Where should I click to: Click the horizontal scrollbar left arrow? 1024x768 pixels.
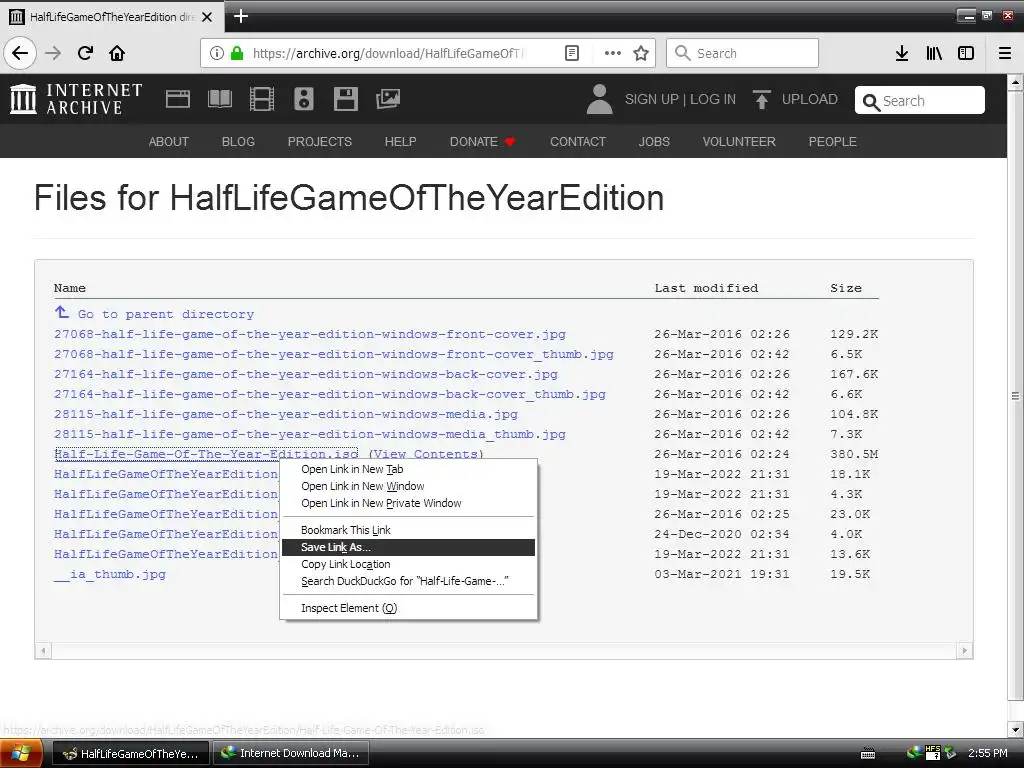43,650
